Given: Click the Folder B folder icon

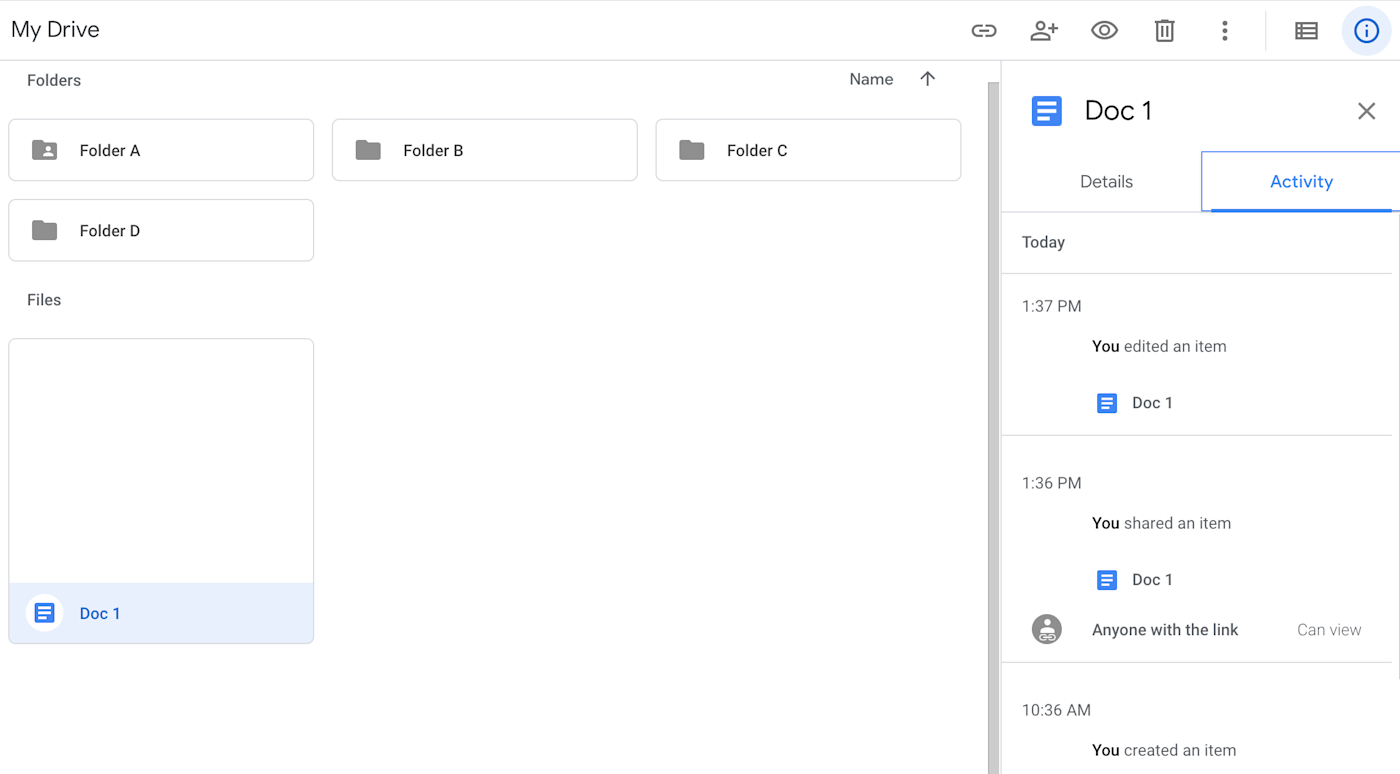Looking at the screenshot, I should 368,150.
